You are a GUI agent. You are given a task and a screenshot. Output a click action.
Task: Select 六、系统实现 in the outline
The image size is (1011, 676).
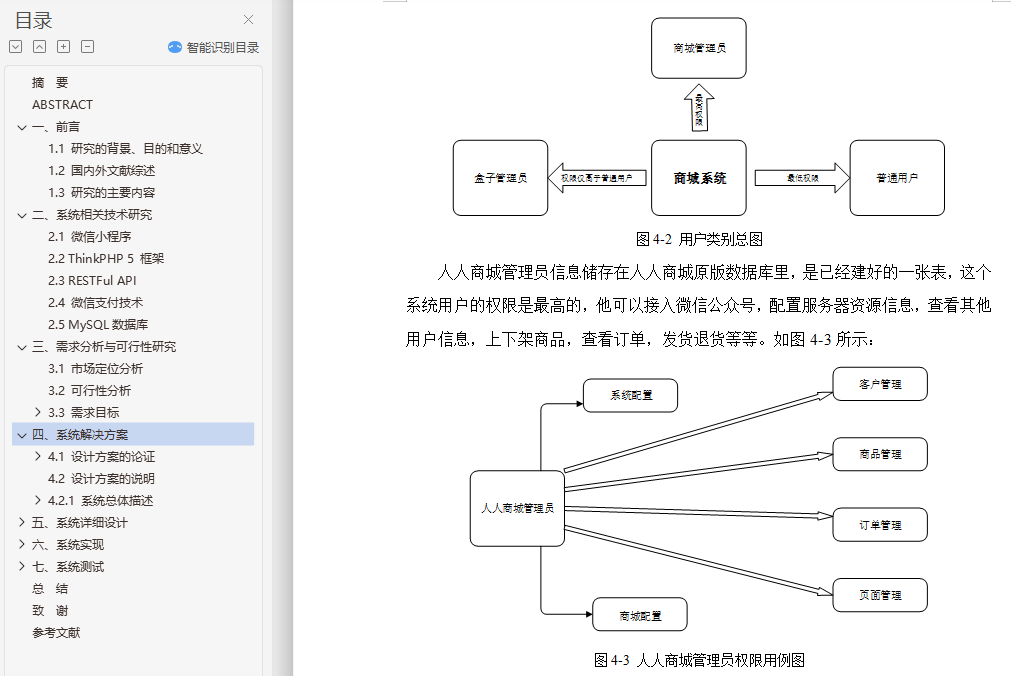68,544
